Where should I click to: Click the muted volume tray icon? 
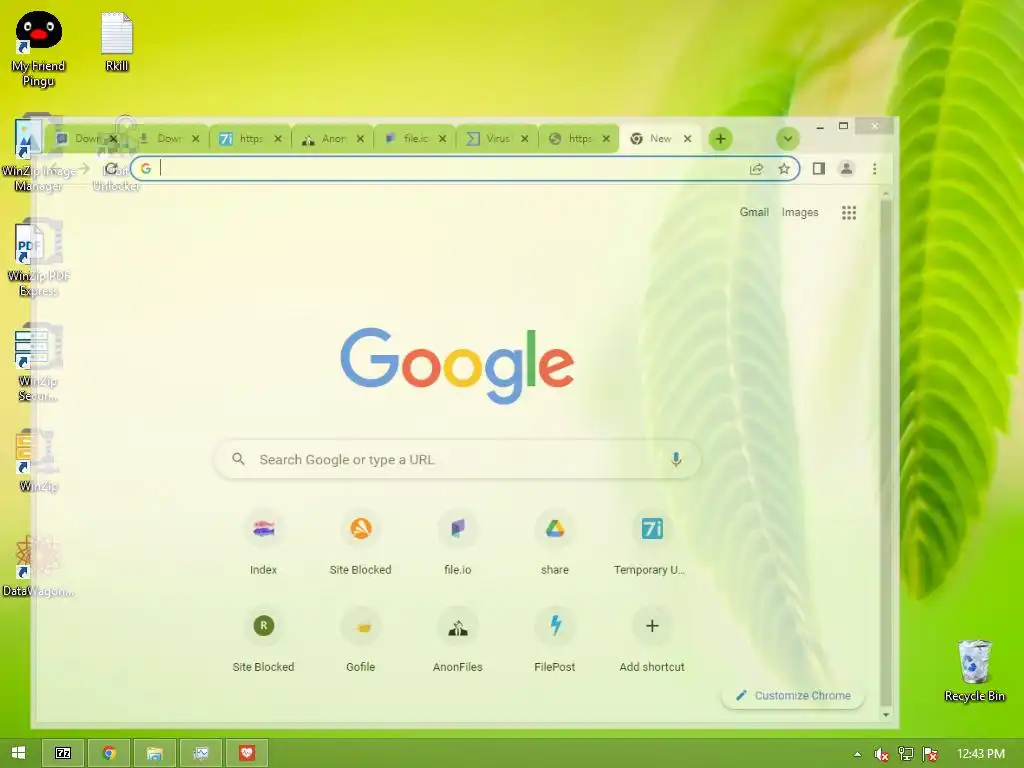click(881, 754)
